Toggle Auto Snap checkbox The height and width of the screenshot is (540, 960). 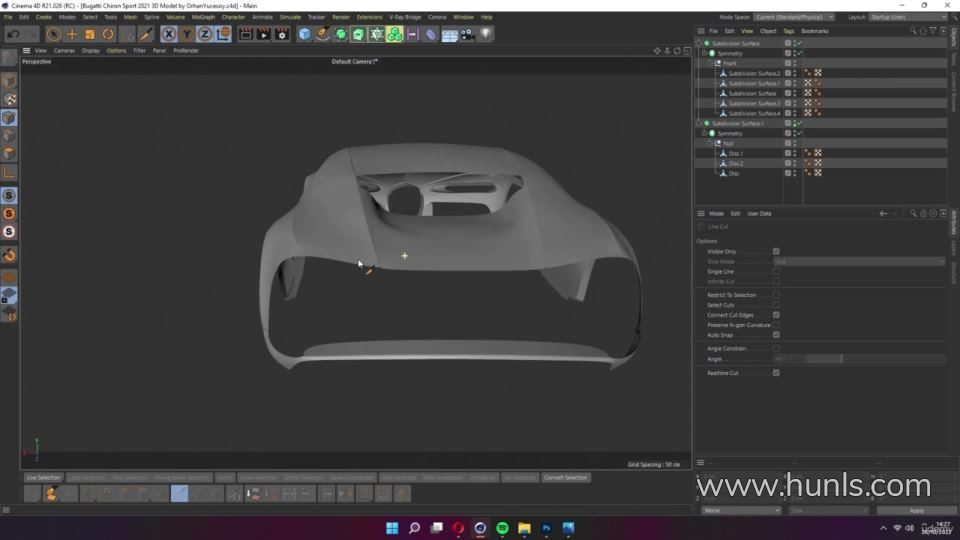776,335
